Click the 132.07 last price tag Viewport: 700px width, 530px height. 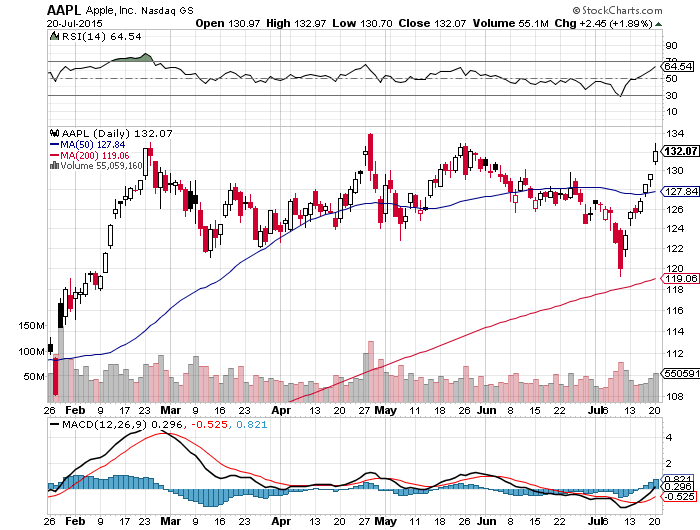[680, 151]
